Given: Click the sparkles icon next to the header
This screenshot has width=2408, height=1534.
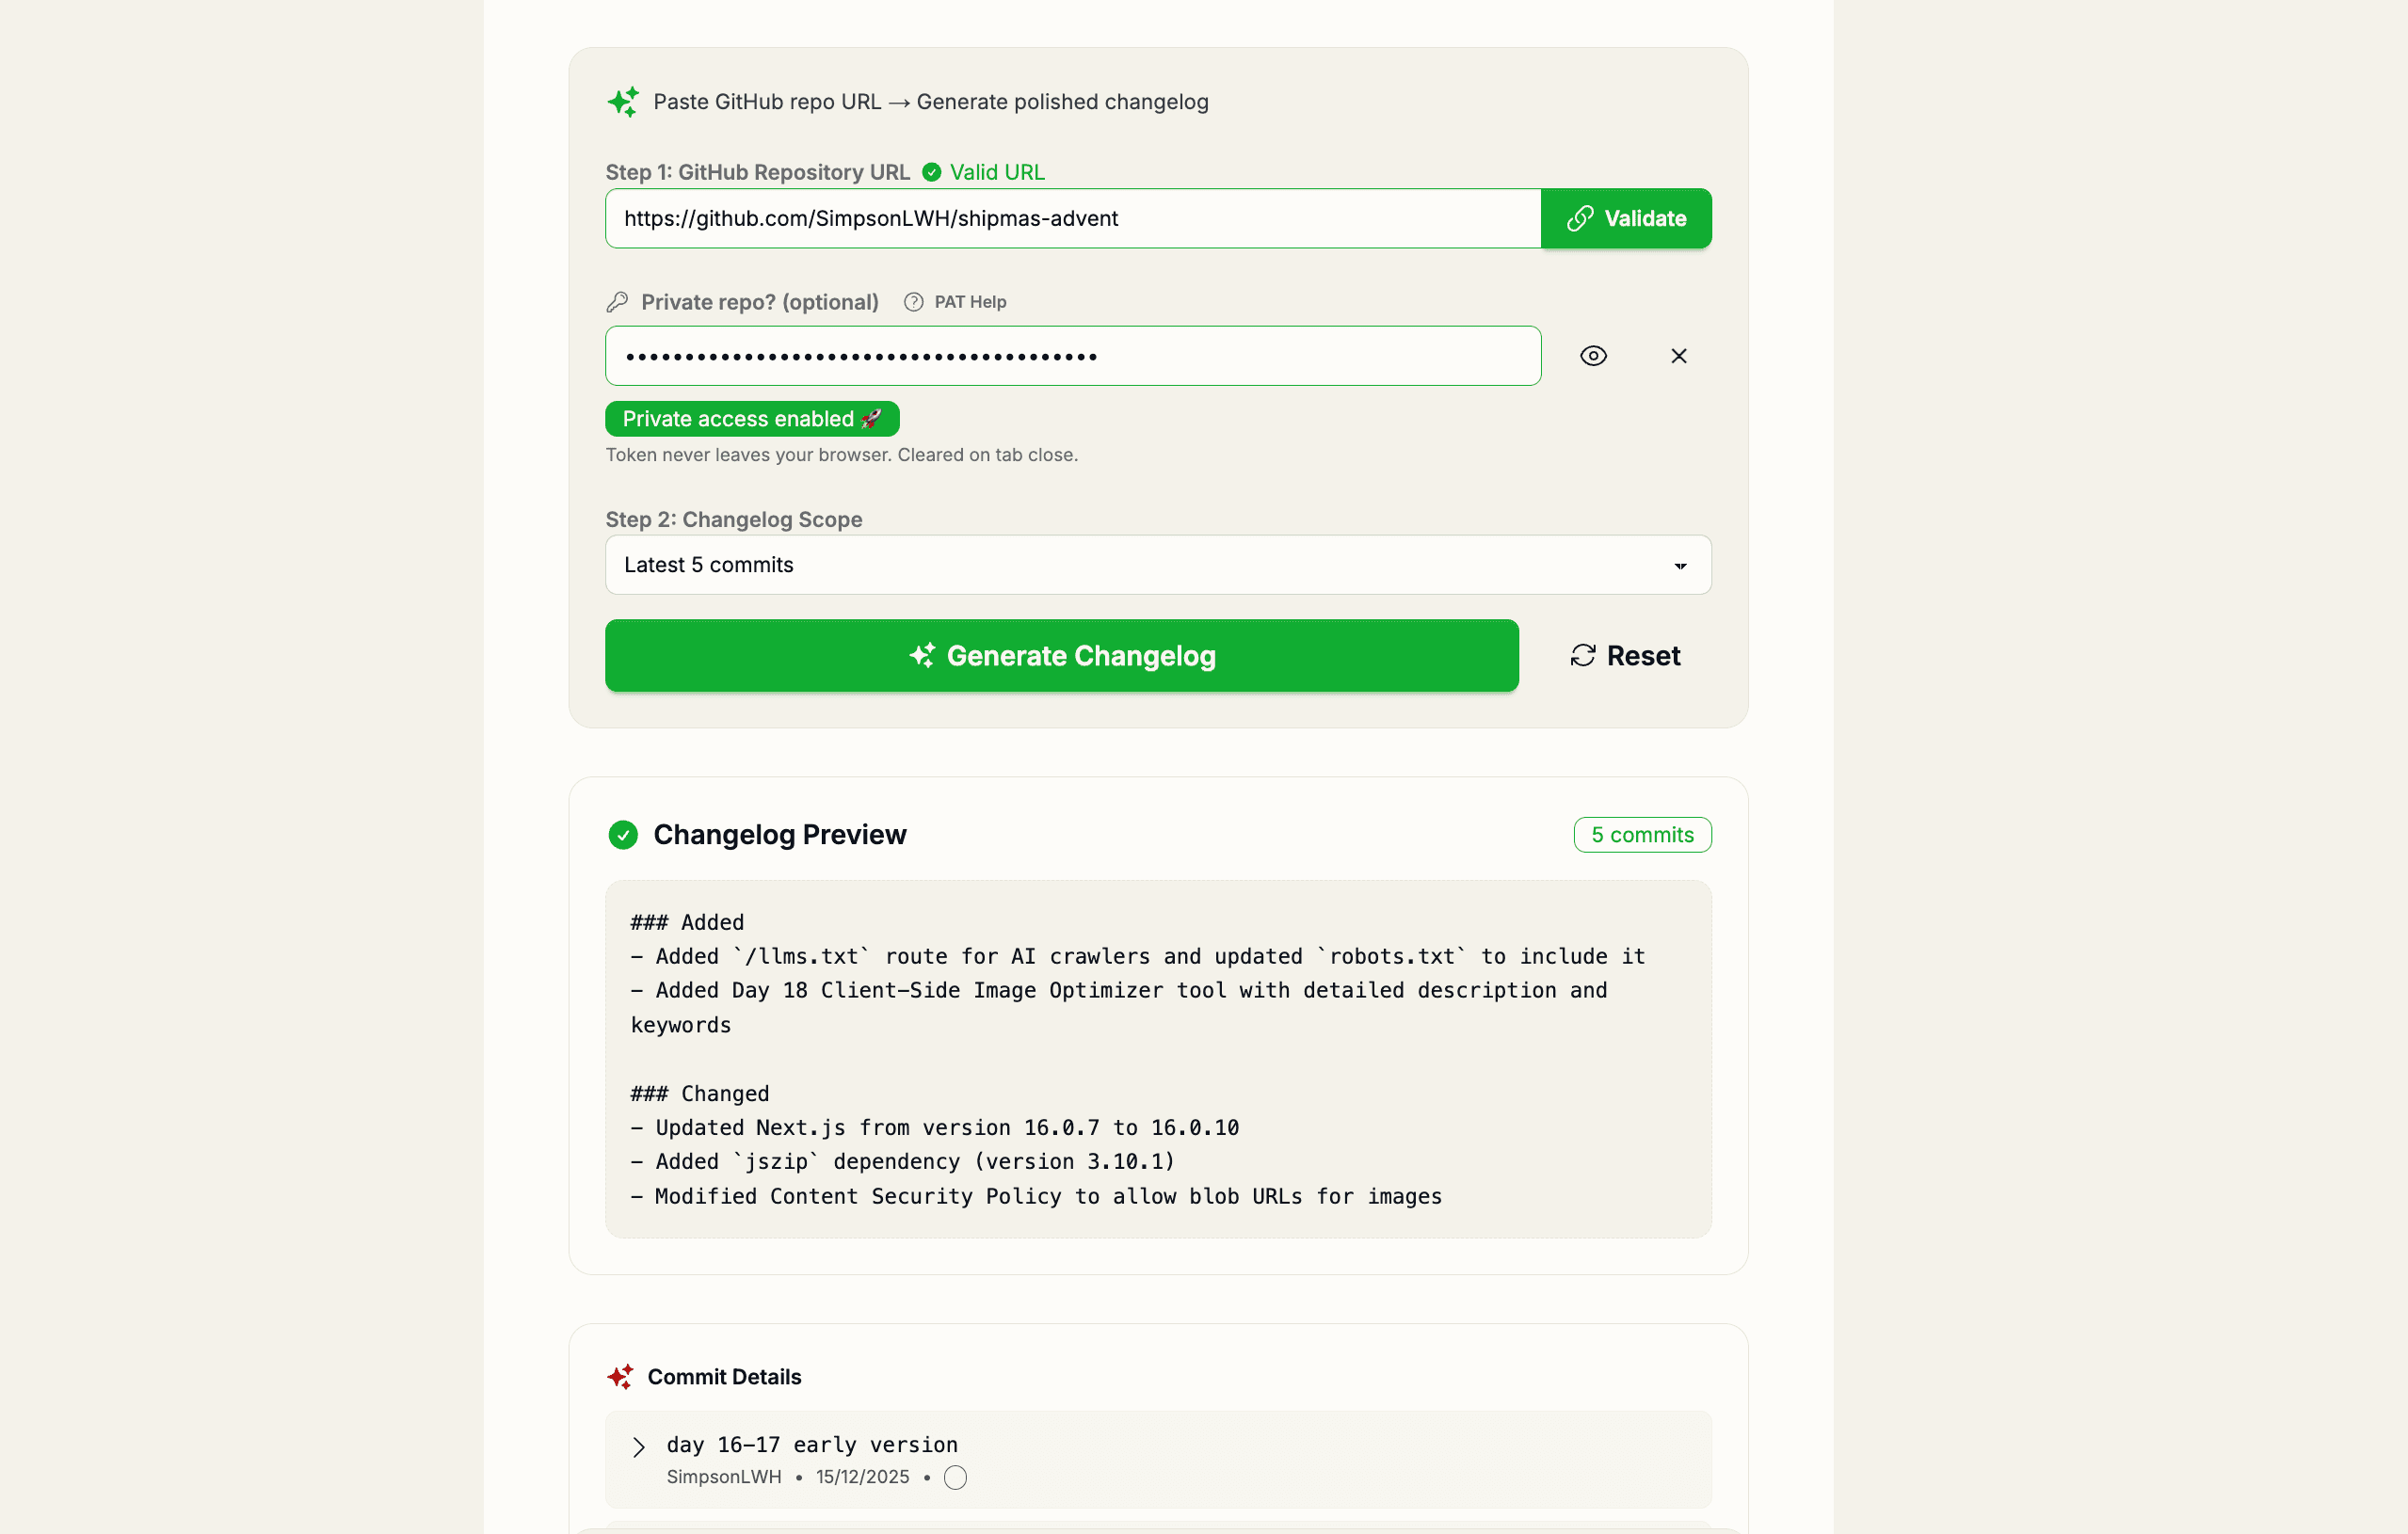Looking at the screenshot, I should 623,102.
